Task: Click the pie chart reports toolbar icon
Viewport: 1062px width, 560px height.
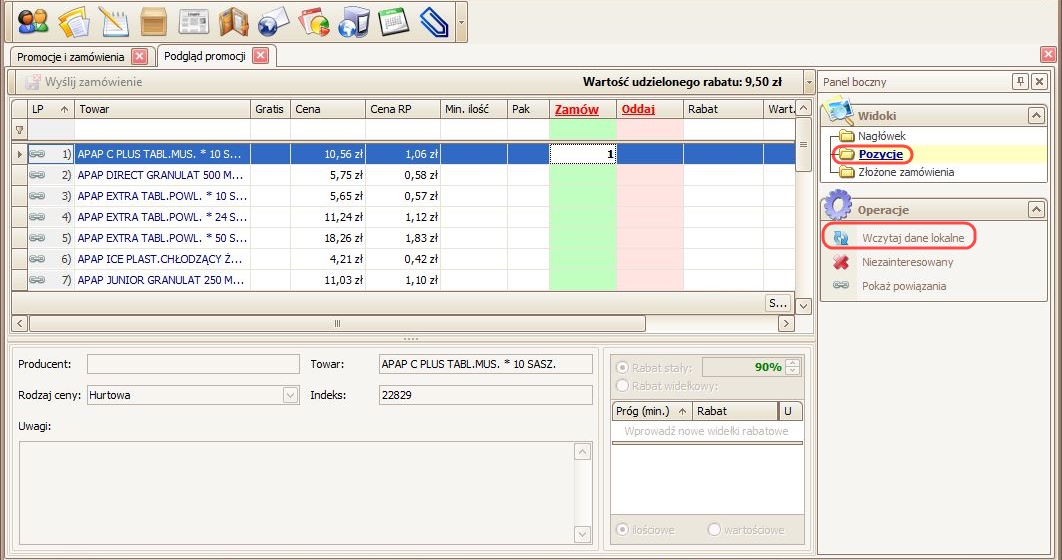Action: [x=313, y=21]
